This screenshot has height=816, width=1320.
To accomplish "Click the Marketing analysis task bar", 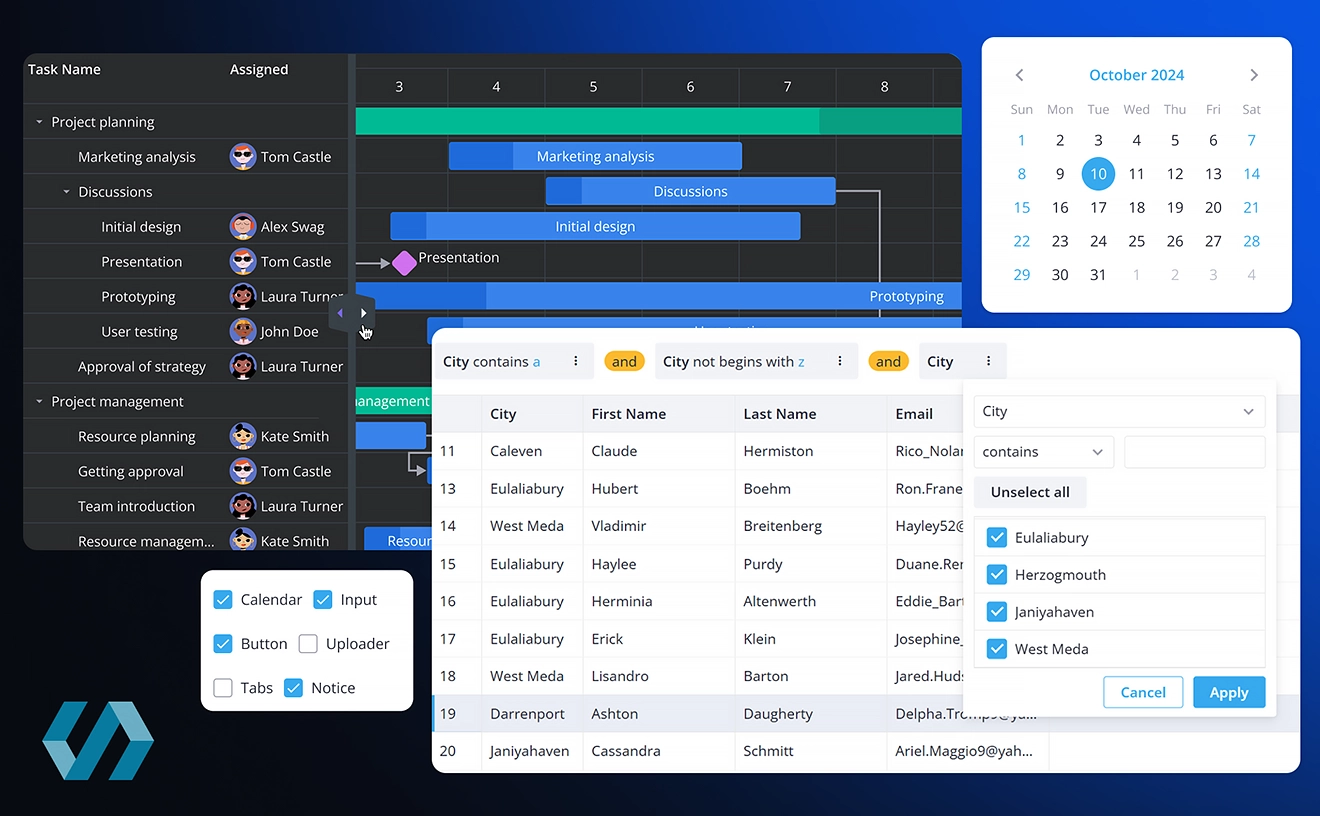I will [x=595, y=156].
